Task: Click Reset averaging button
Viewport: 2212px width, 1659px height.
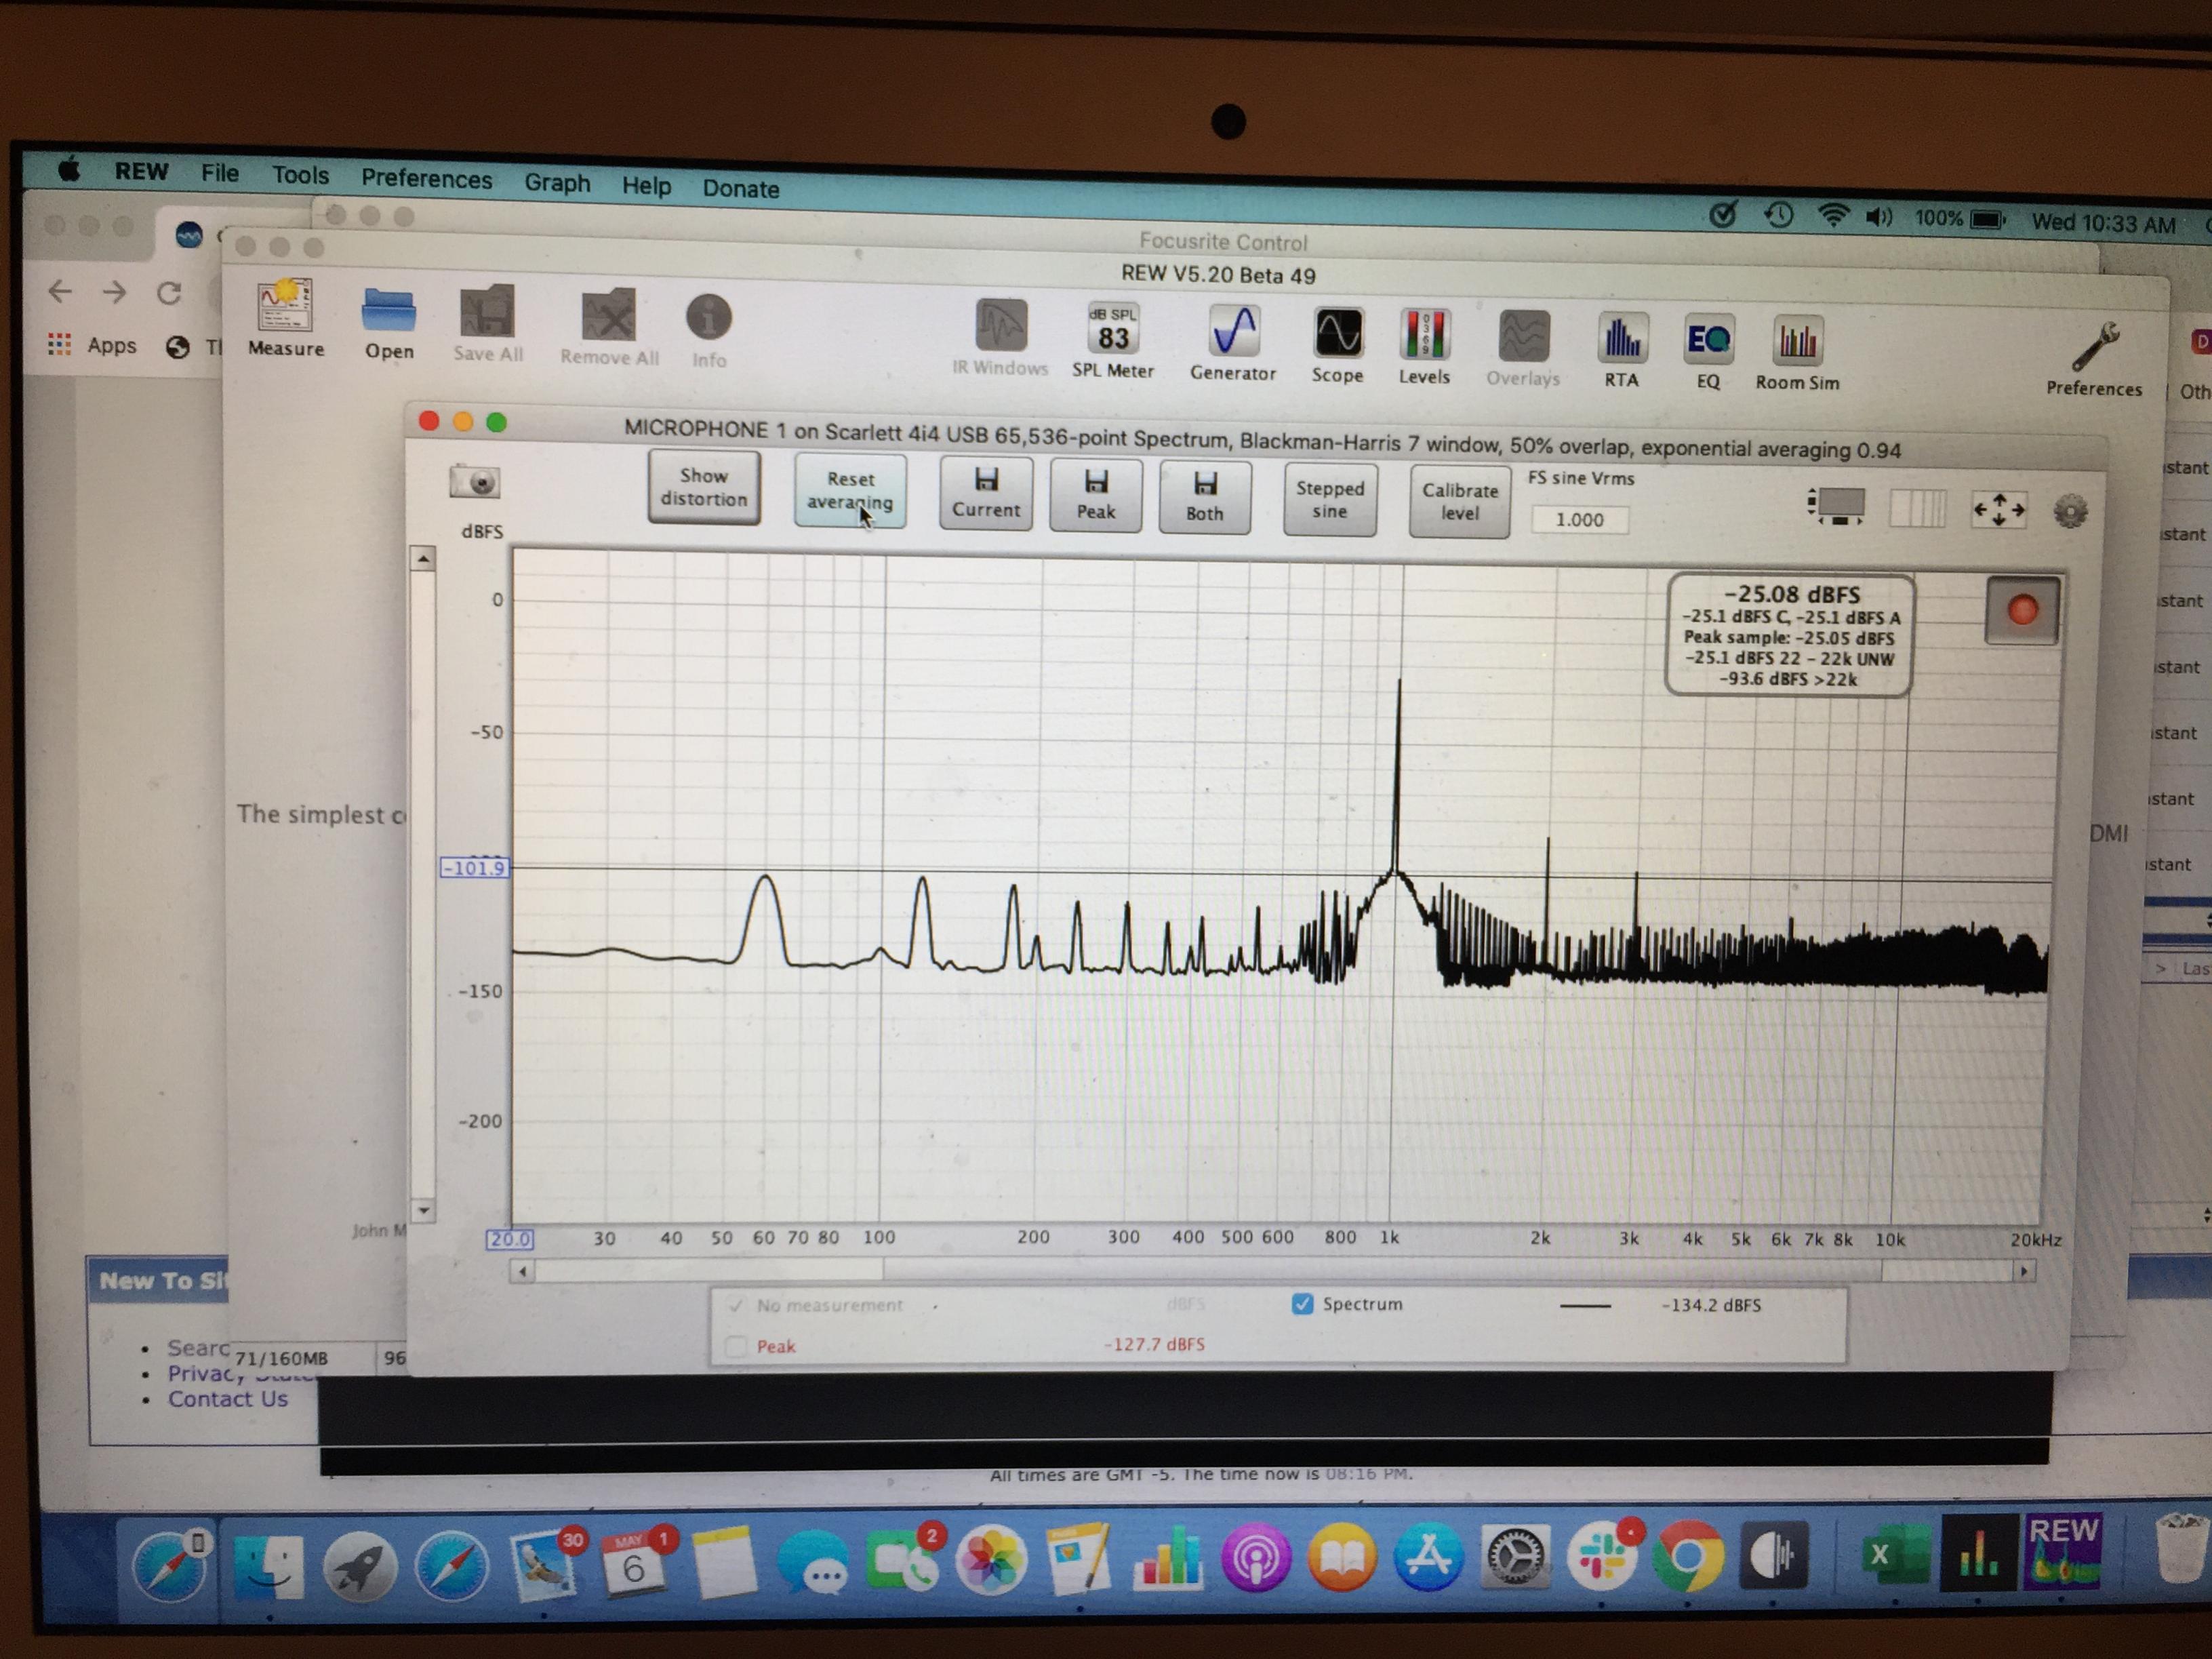Action: point(850,491)
